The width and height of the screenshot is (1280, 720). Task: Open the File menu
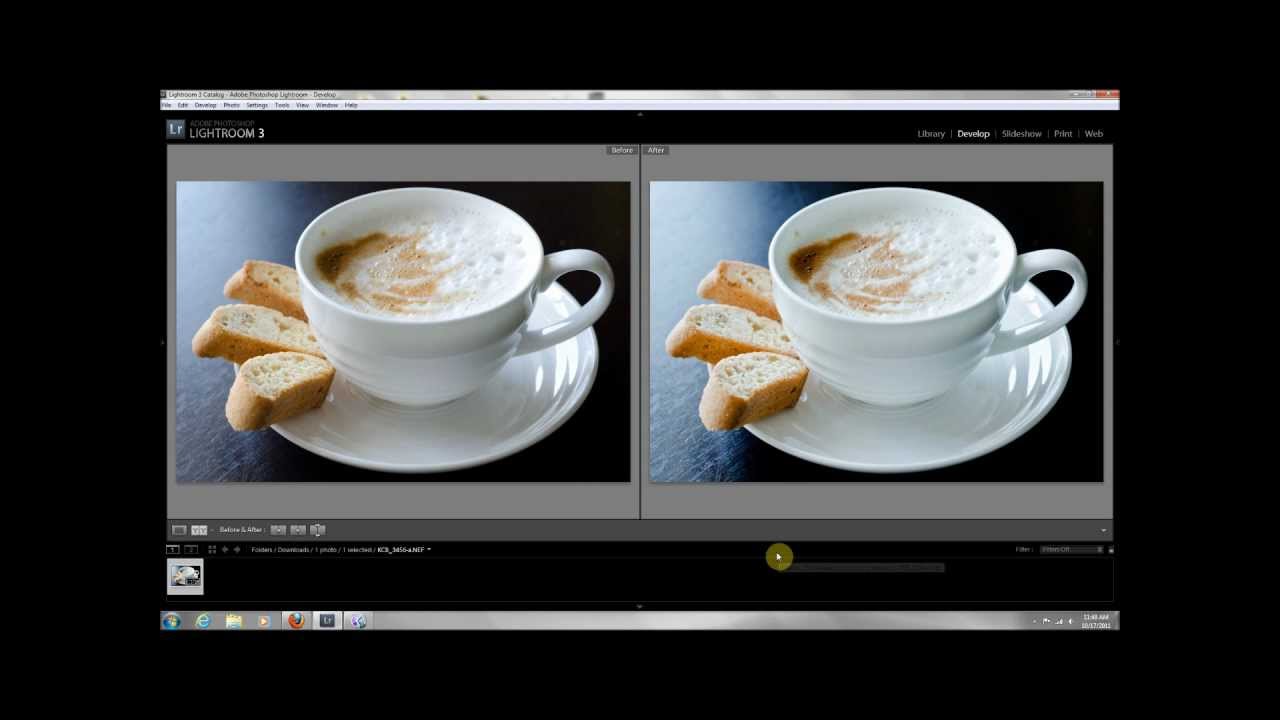click(x=167, y=105)
